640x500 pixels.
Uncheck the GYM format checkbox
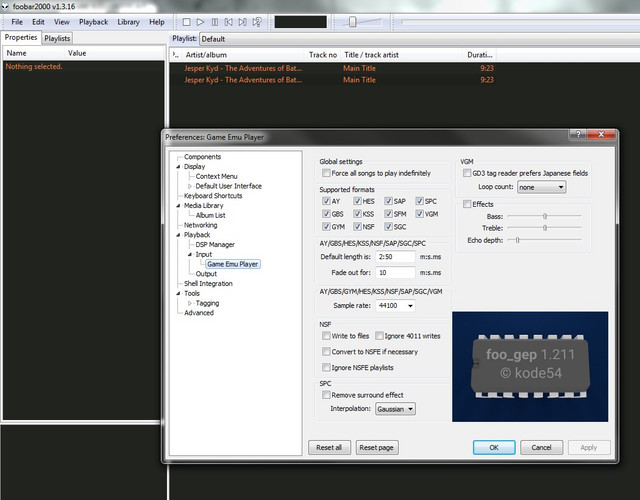click(x=326, y=227)
